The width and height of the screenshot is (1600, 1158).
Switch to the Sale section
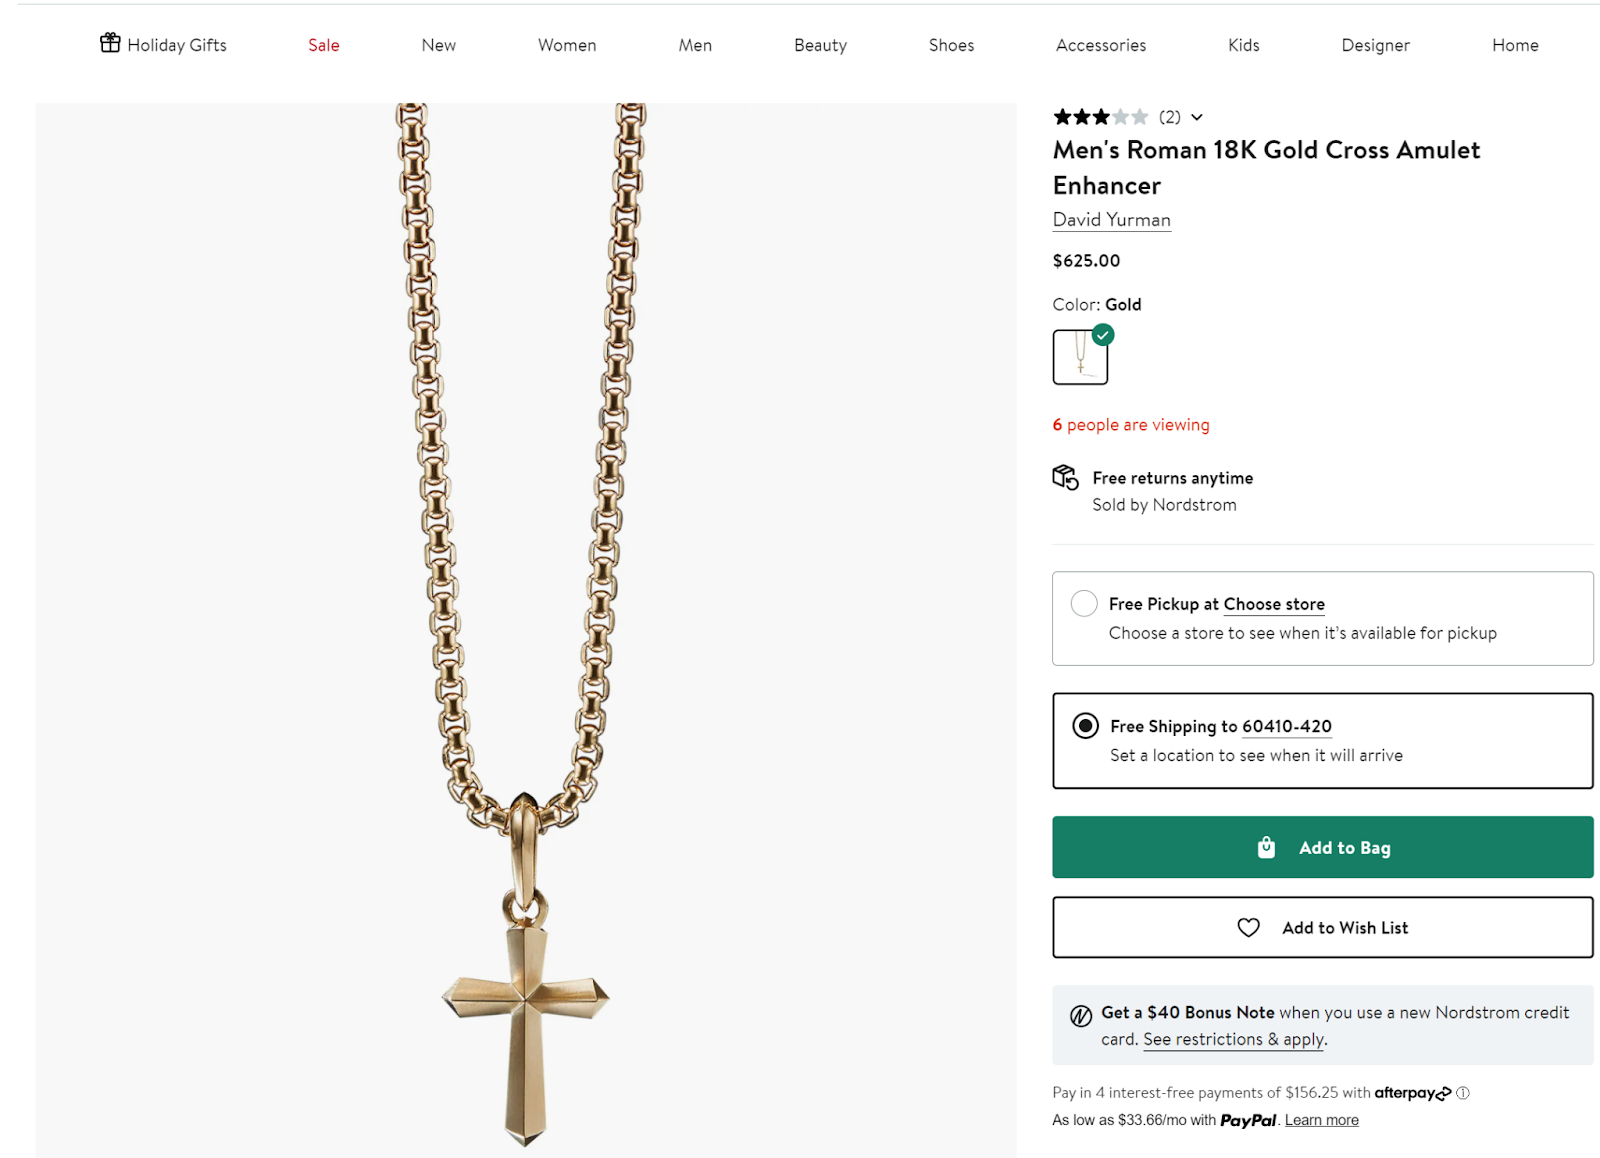[x=323, y=45]
